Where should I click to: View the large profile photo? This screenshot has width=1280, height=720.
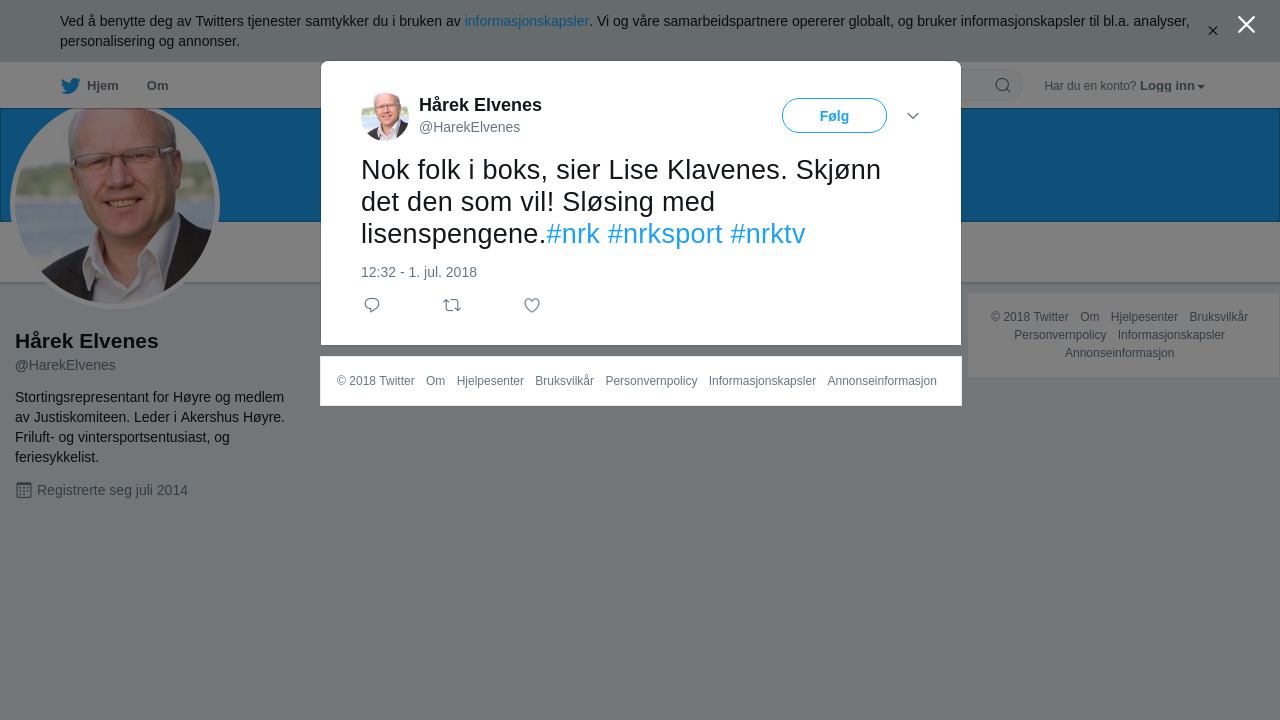click(x=115, y=203)
